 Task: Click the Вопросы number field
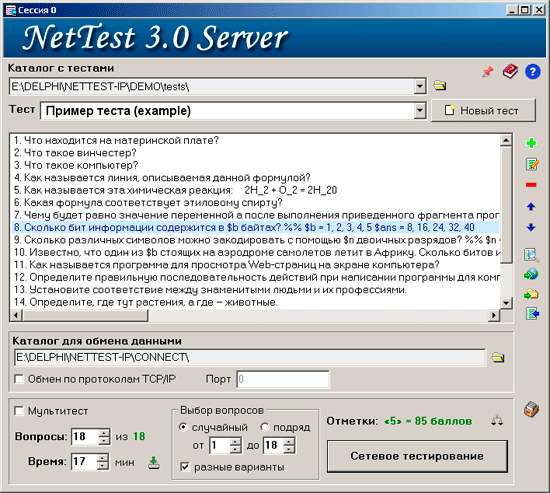pyautogui.click(x=85, y=437)
